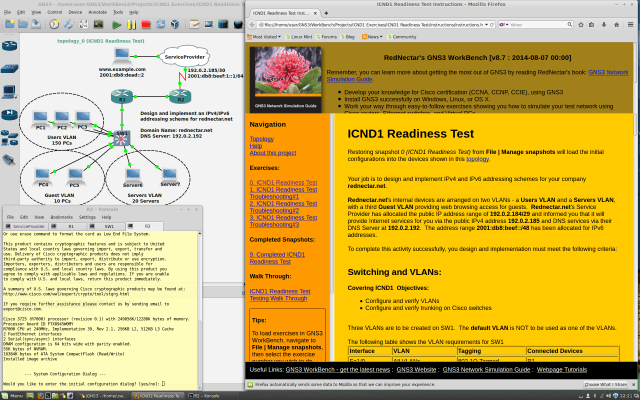The height and width of the screenshot is (400, 640).
Task: Browse routers category in GNS3 device sidebar
Action: [x=9, y=46]
